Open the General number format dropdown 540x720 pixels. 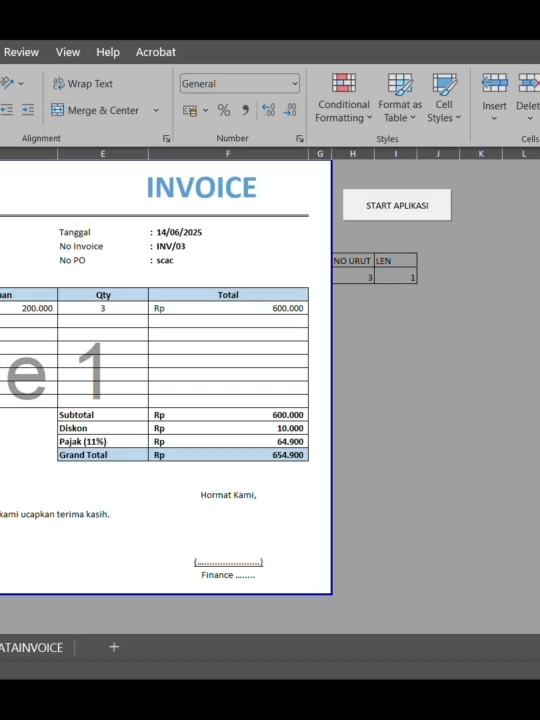240,84
